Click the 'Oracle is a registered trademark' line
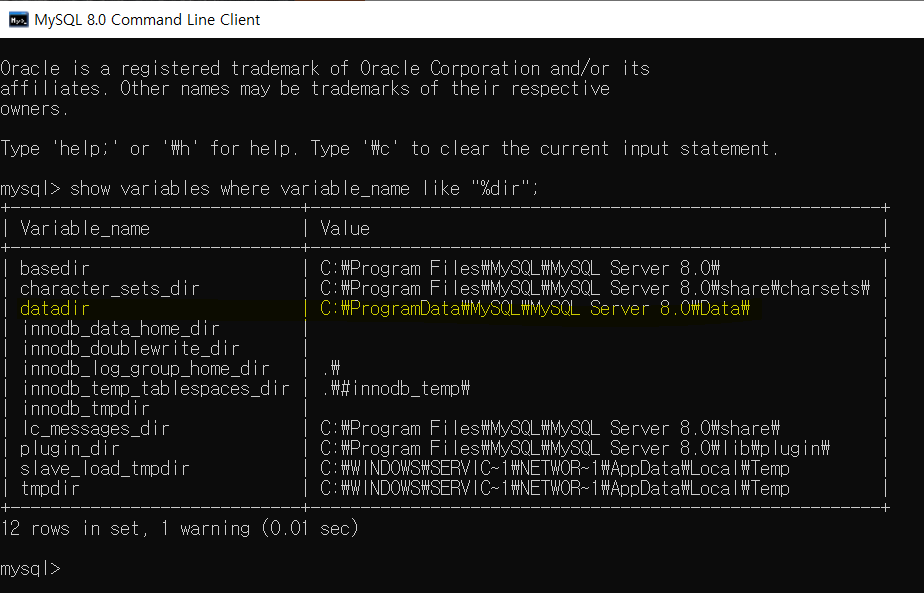Screen dimensions: 924x593 (325, 69)
